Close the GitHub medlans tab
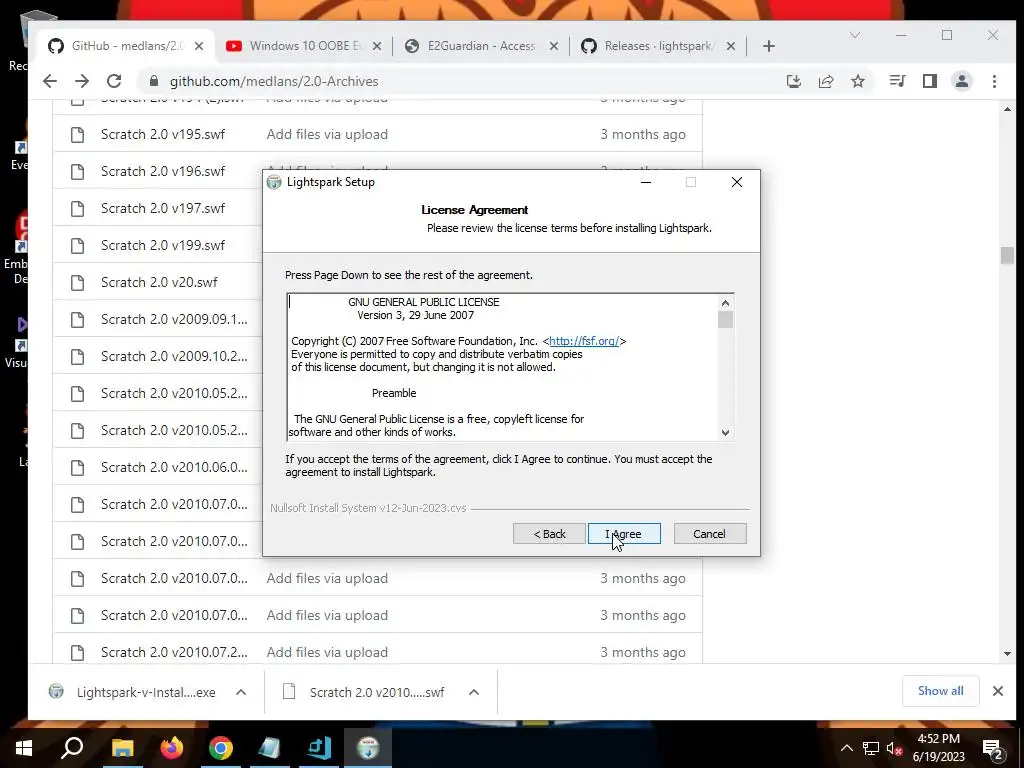Screen dimensions: 1024x768 (199, 46)
